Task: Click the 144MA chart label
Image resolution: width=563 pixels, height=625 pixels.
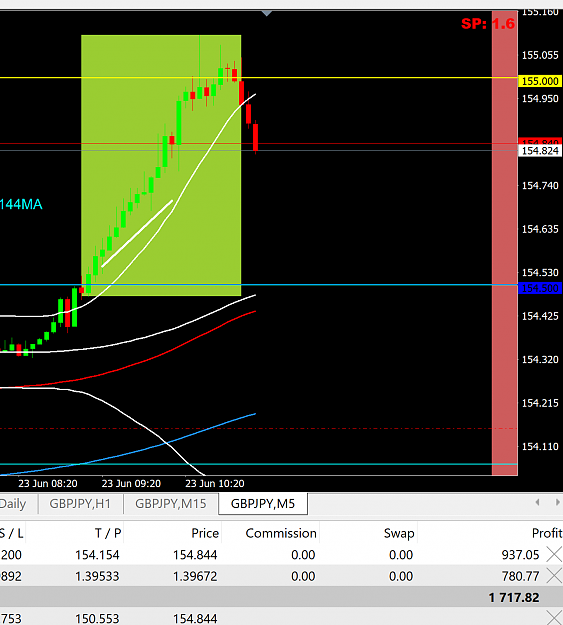Action: click(x=21, y=204)
